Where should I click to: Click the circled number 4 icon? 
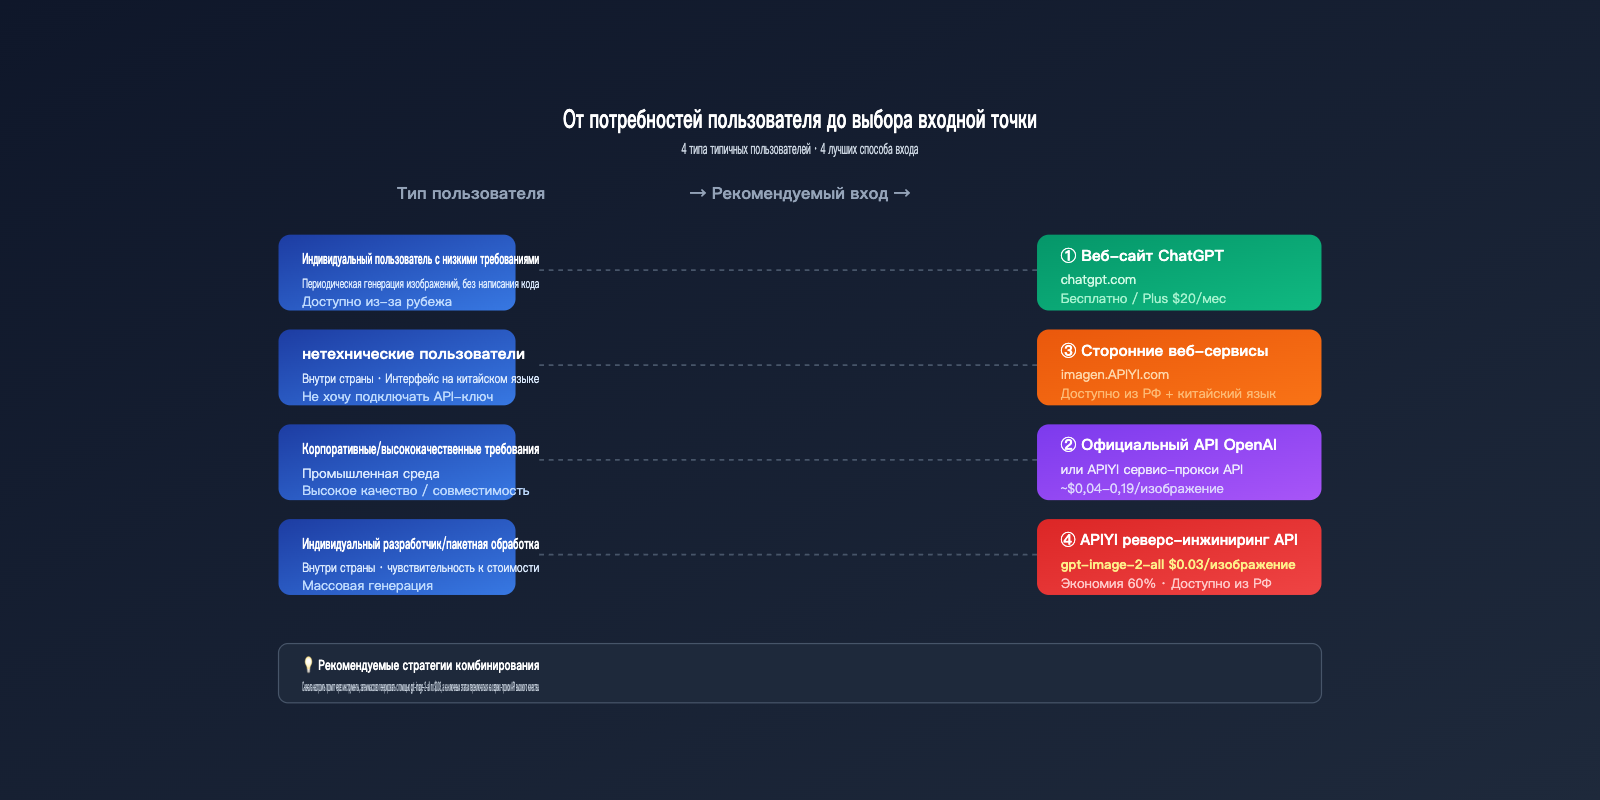[x=1068, y=540]
